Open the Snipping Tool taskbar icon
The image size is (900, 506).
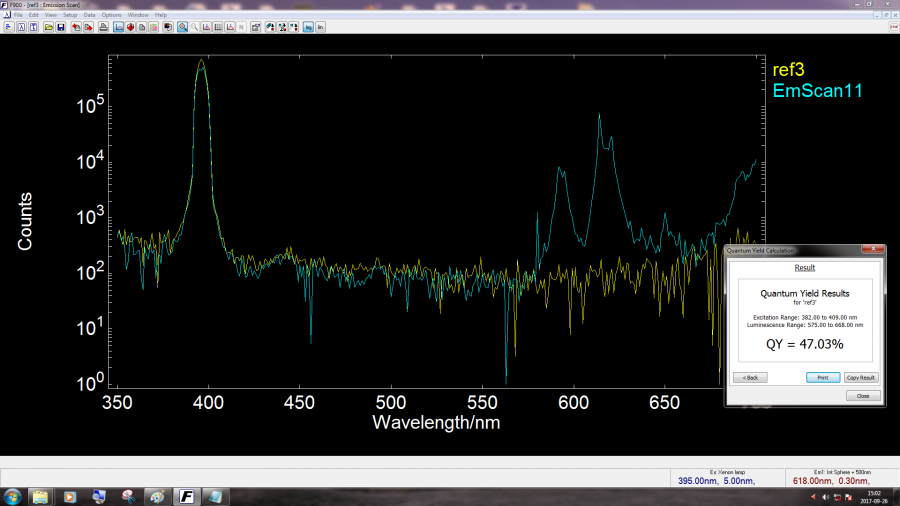point(128,496)
